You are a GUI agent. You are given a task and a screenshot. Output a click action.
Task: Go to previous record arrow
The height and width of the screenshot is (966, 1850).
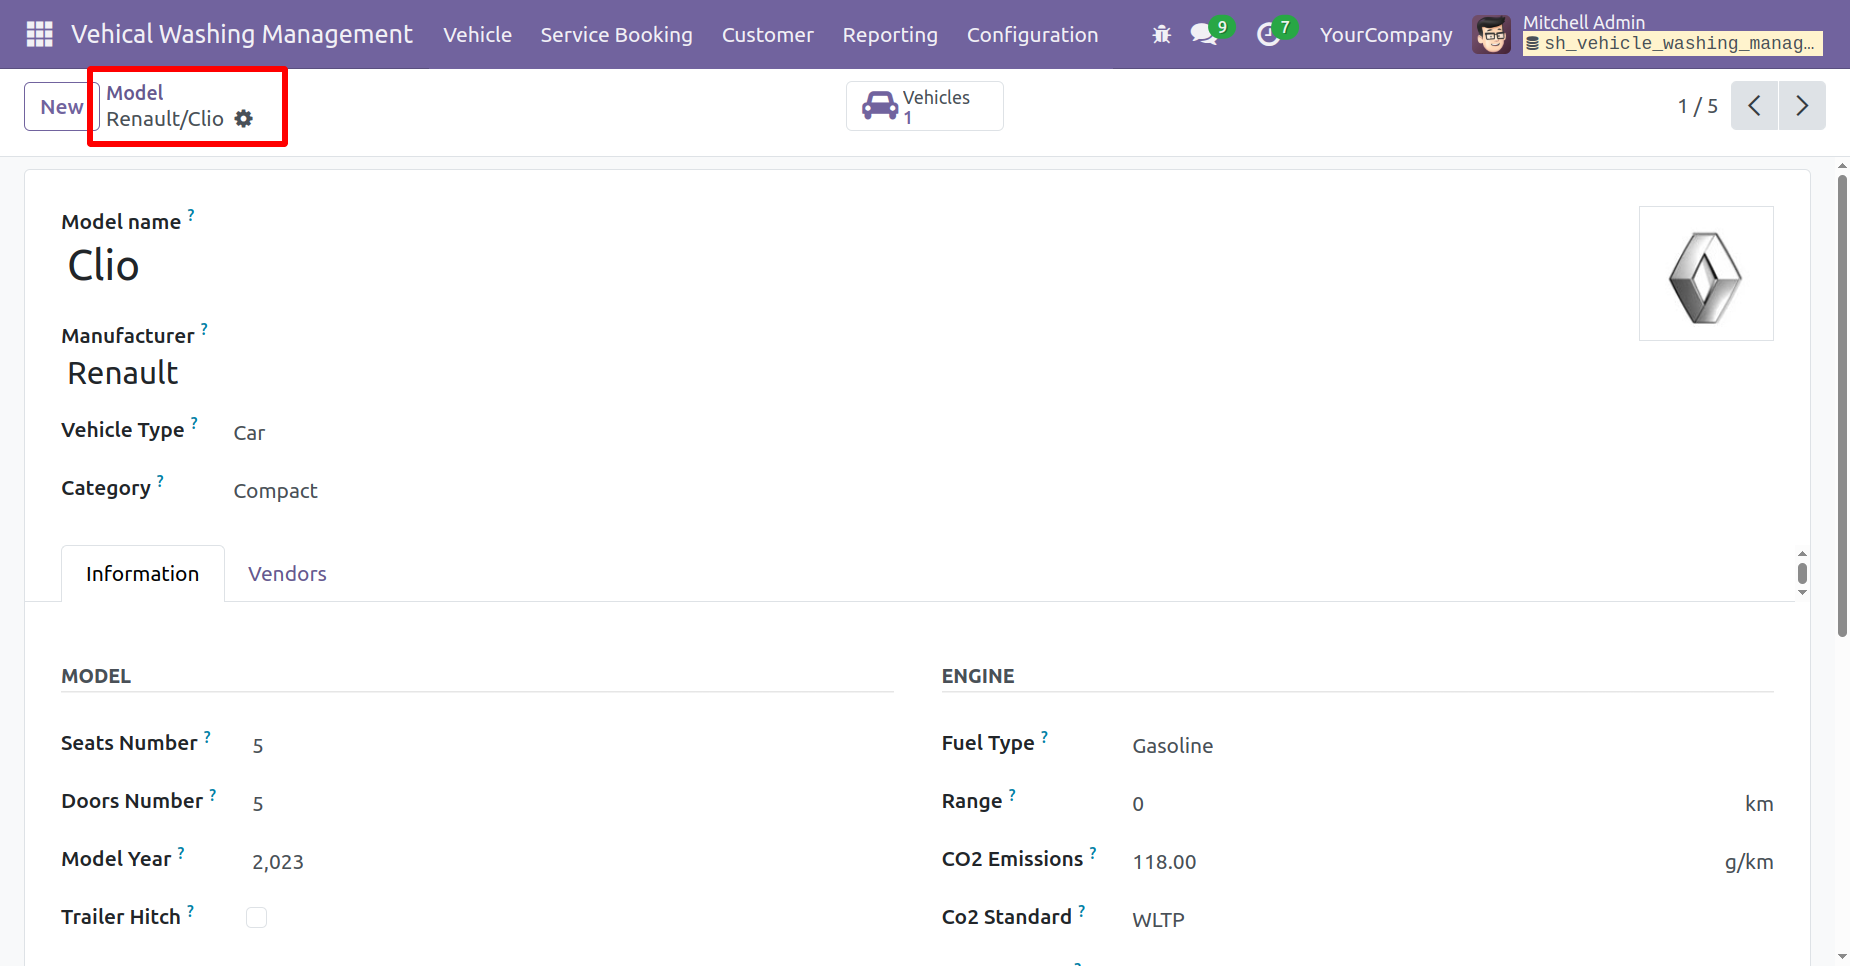point(1754,106)
